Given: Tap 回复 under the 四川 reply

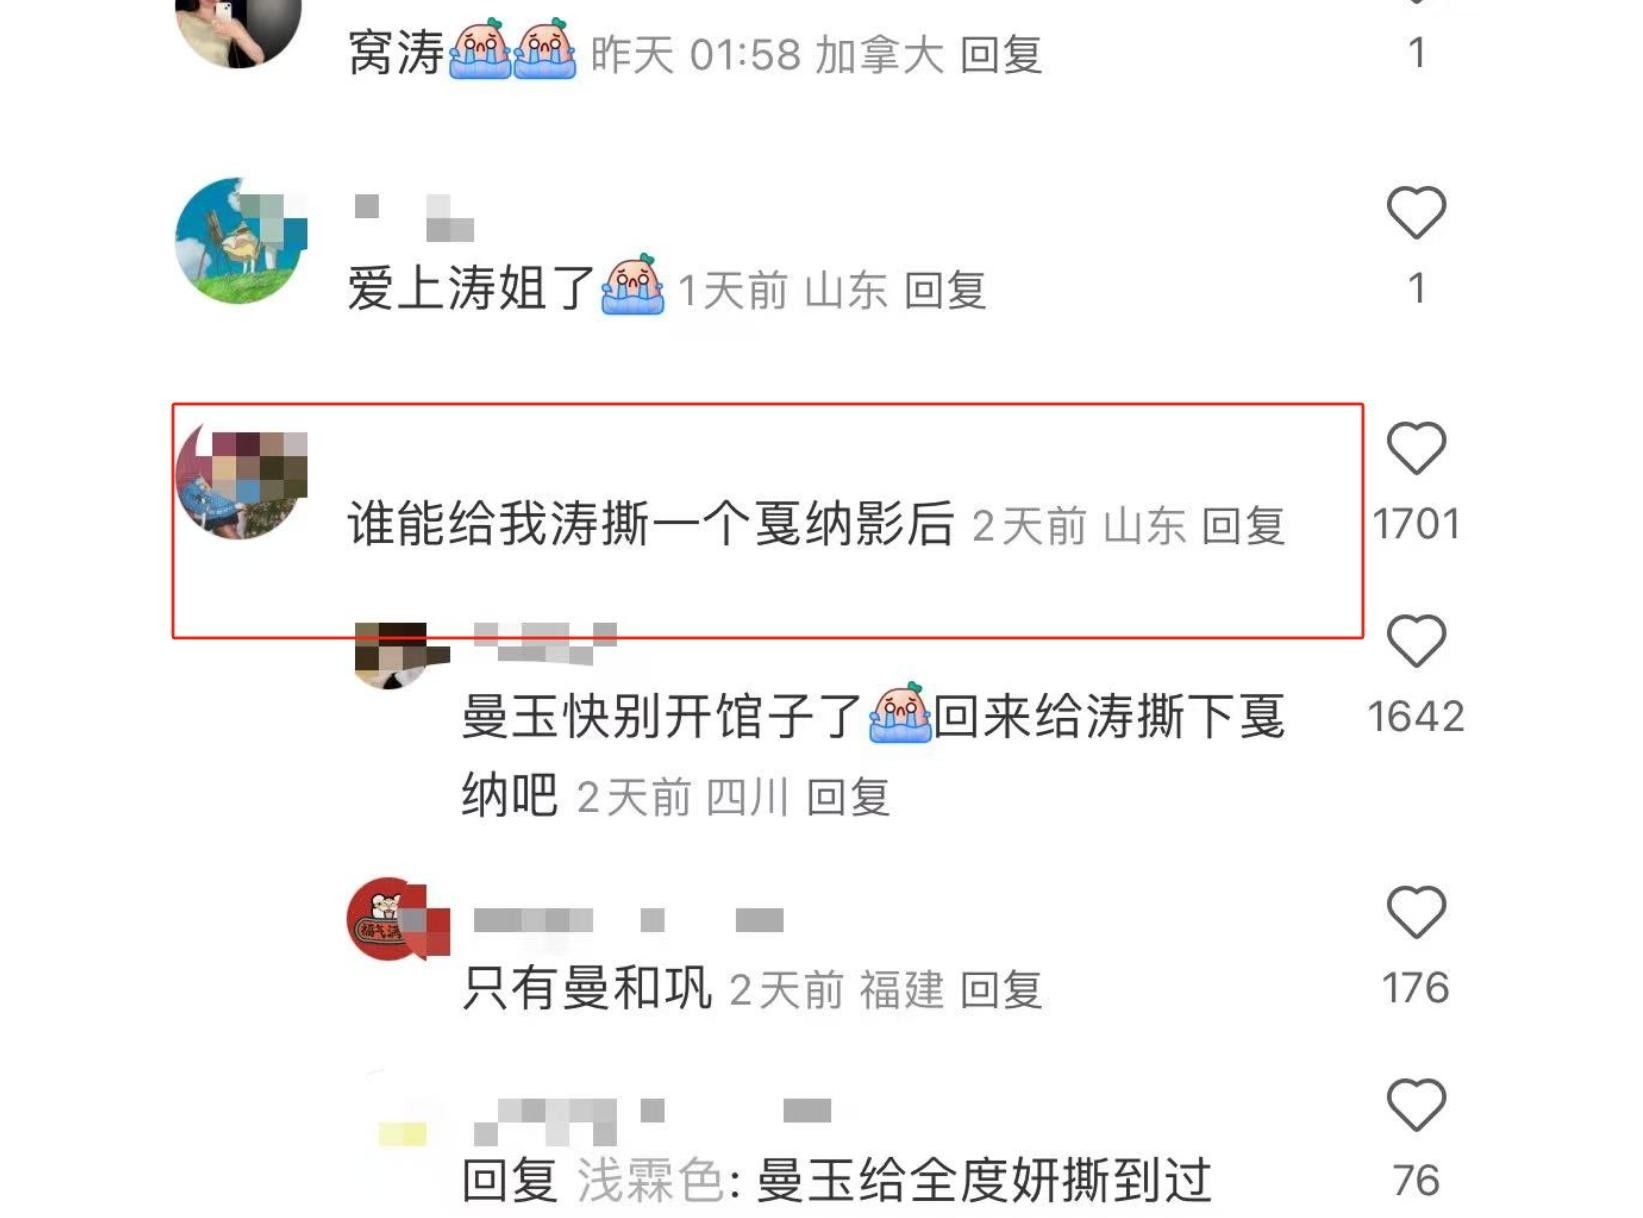Looking at the screenshot, I should coord(848,798).
